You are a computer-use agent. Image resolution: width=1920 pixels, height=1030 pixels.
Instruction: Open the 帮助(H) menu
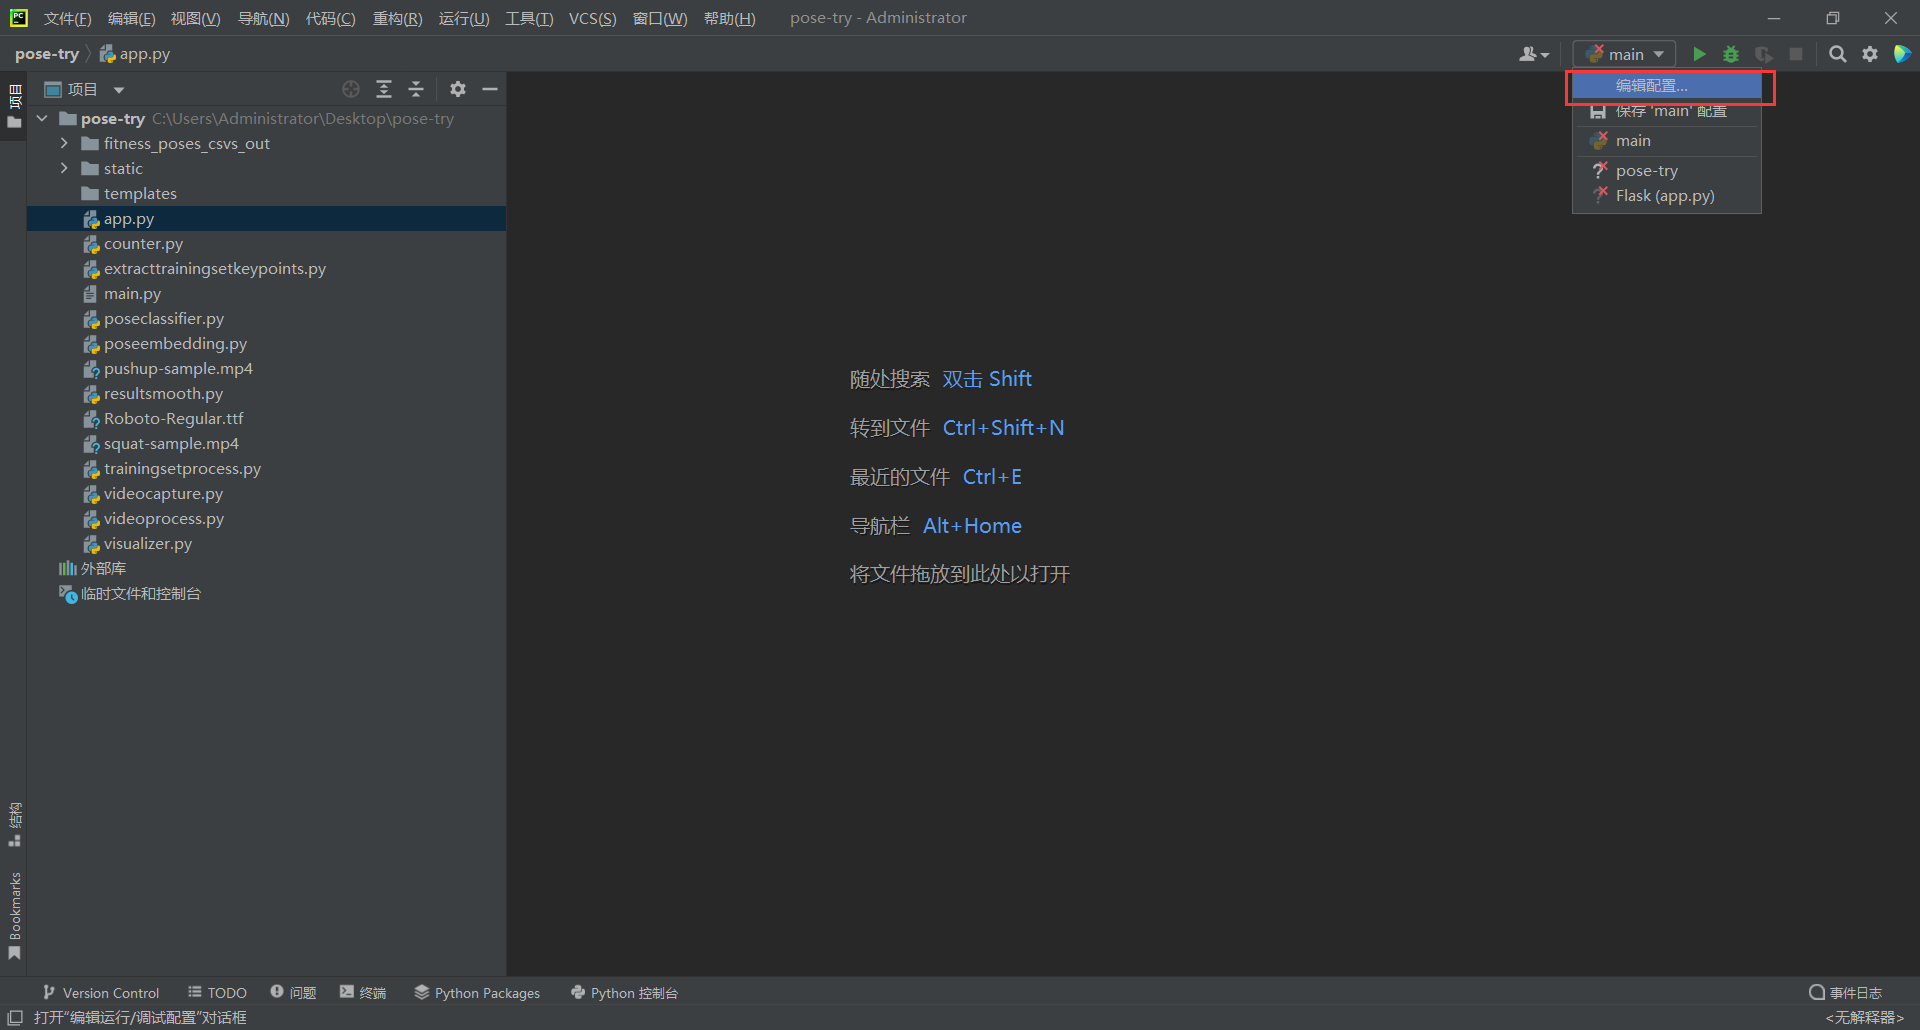click(729, 18)
